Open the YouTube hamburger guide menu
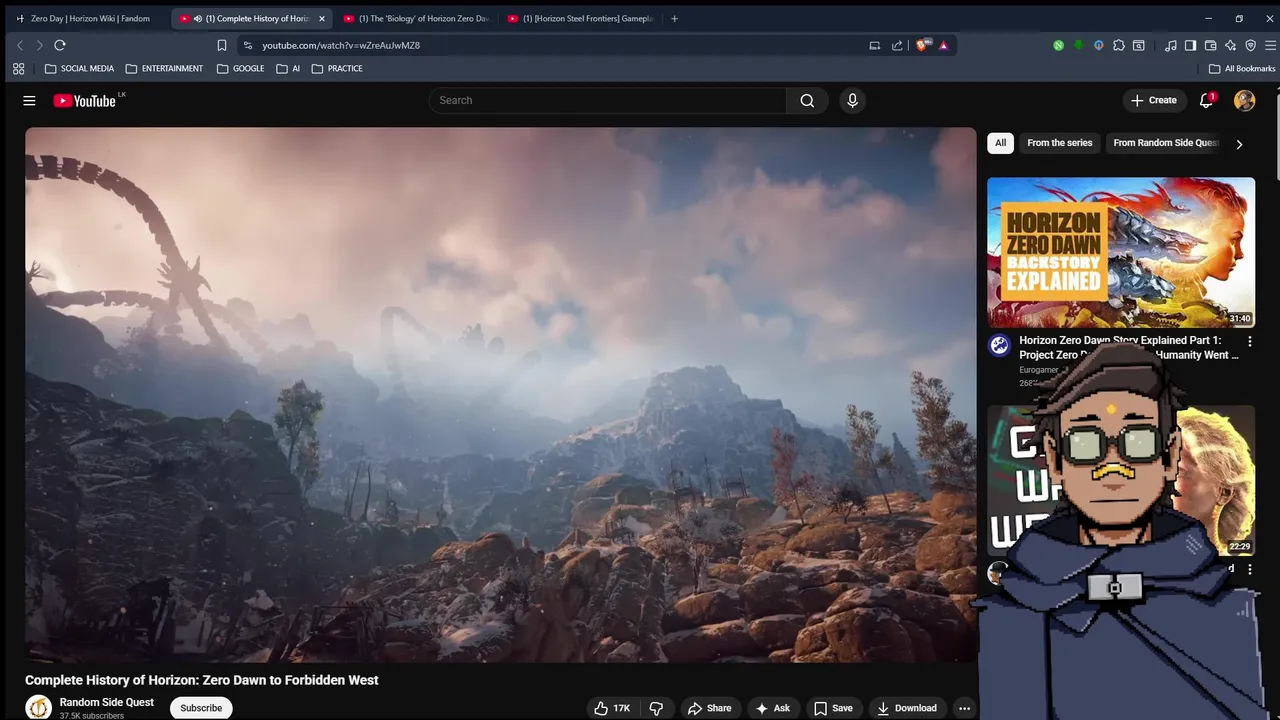Viewport: 1280px width, 720px height. [29, 100]
